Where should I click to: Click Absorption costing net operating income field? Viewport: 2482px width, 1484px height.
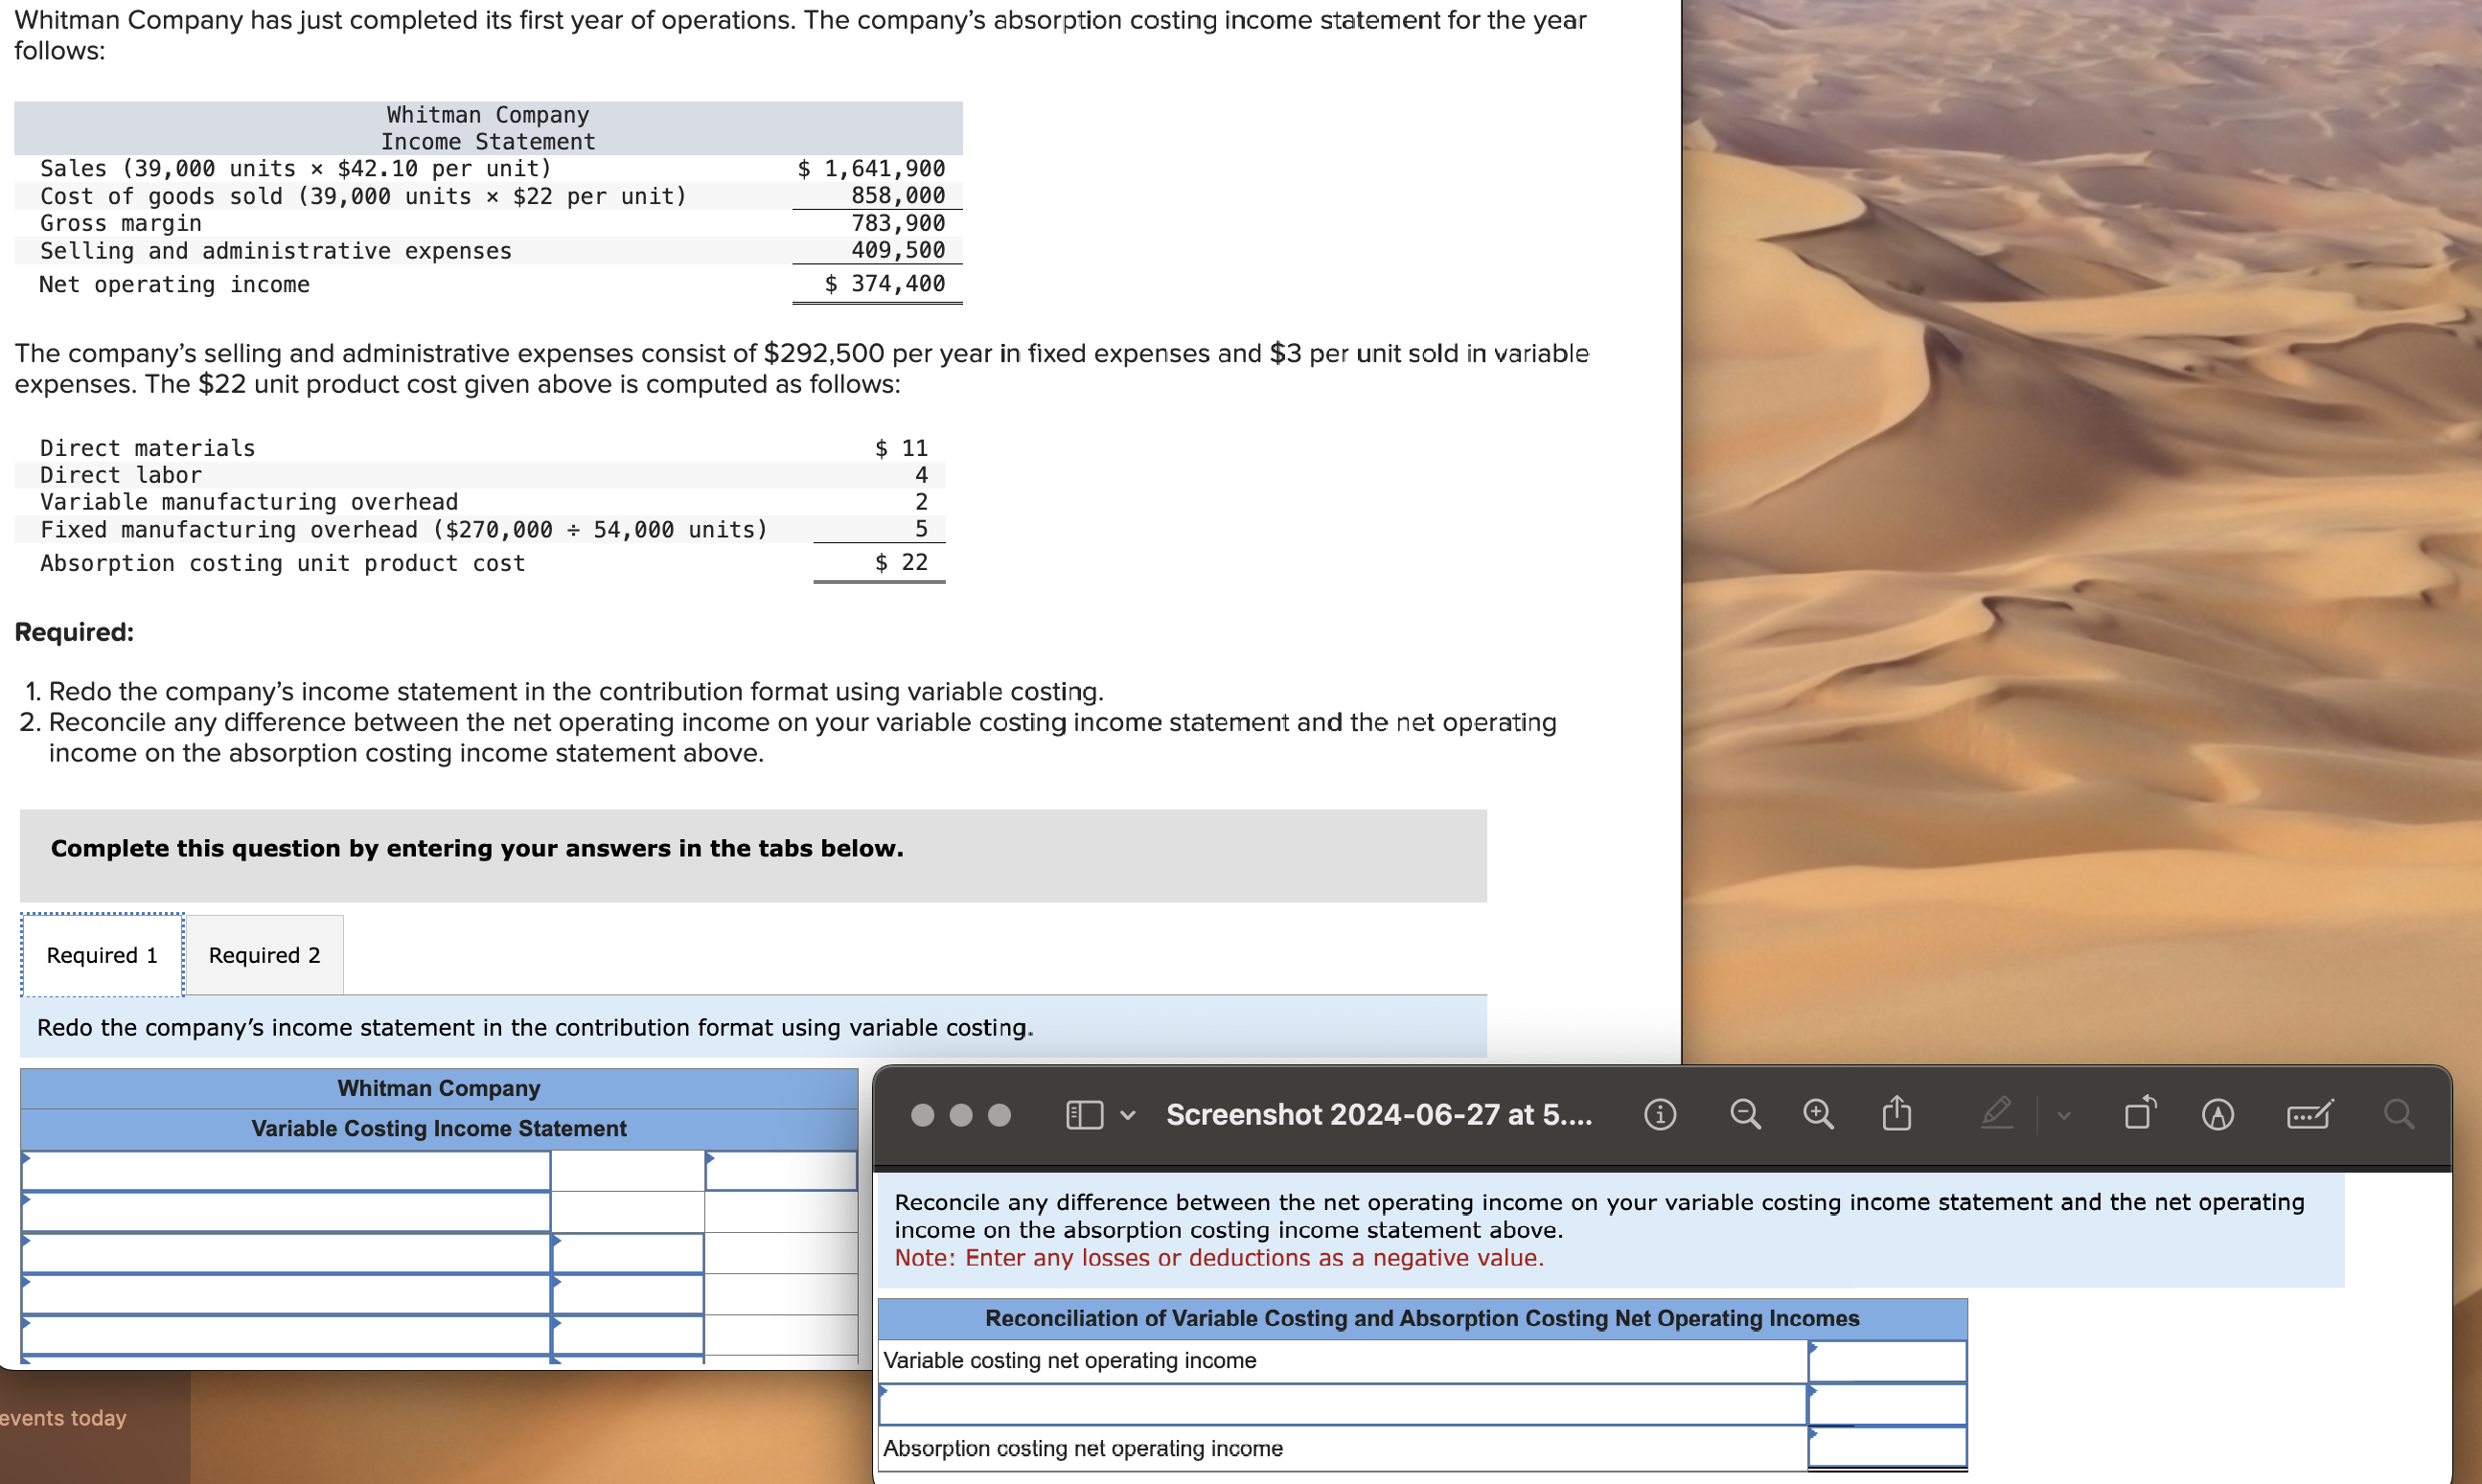point(1887,1448)
